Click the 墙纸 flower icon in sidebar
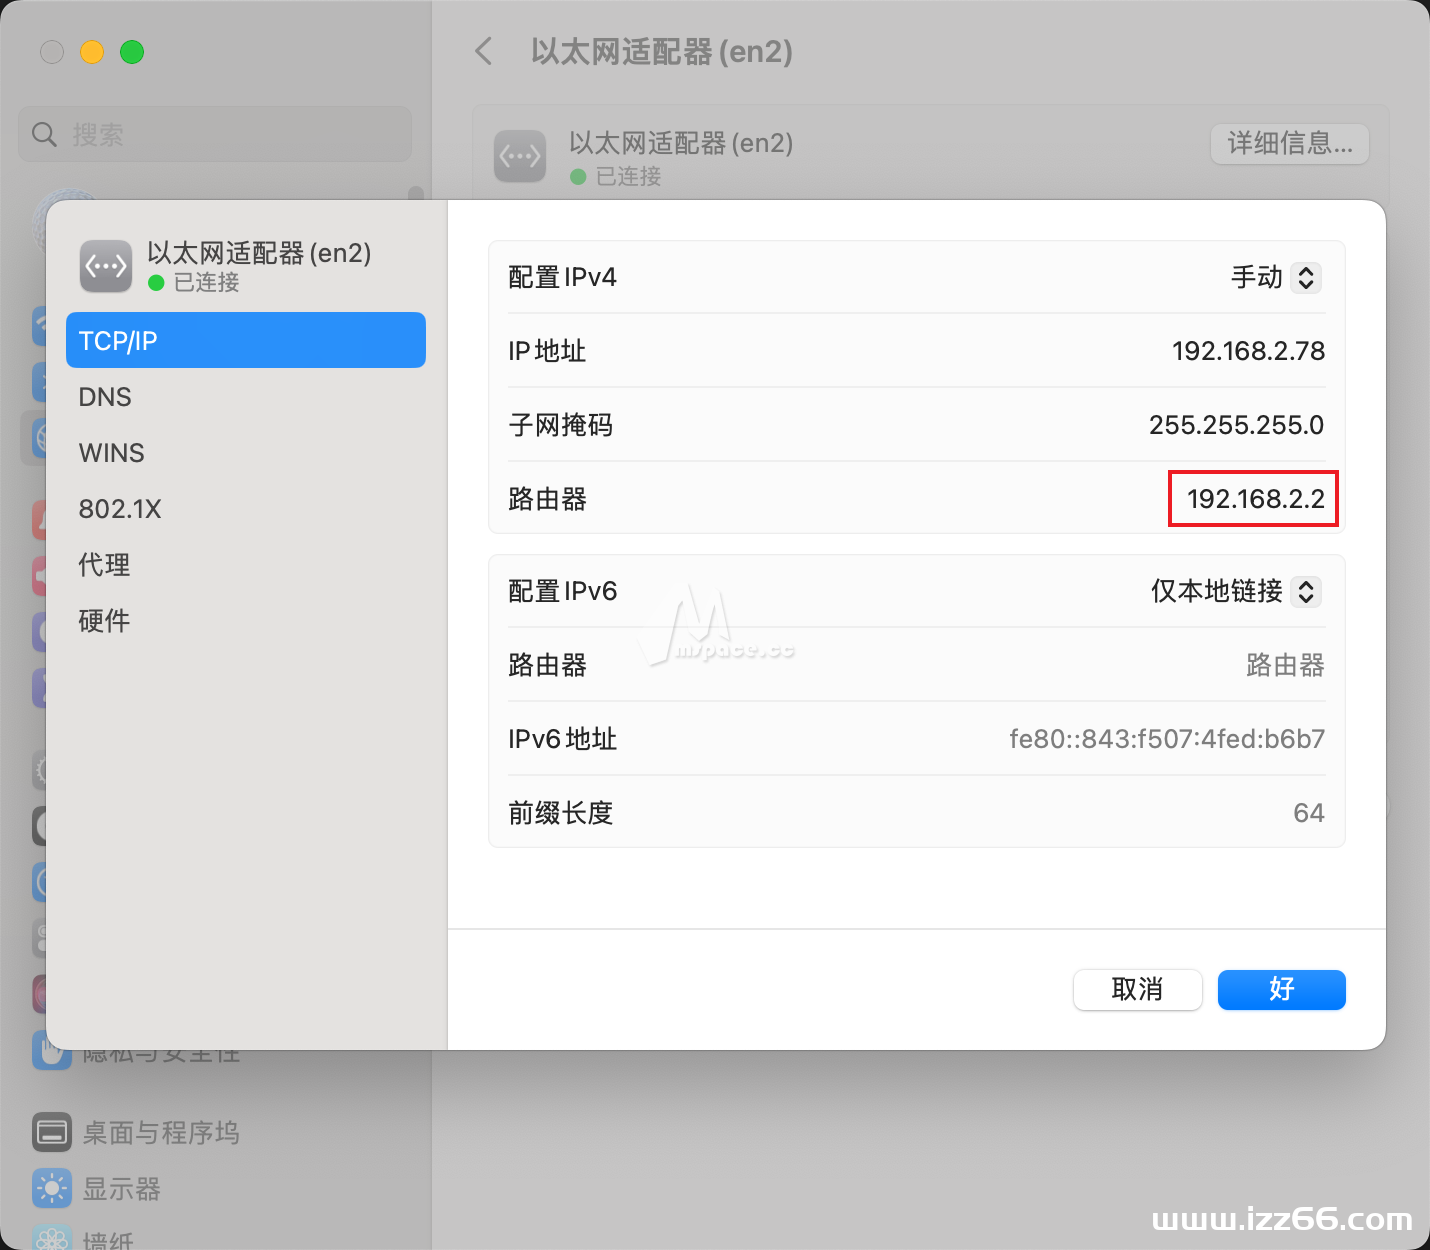 (x=52, y=1240)
